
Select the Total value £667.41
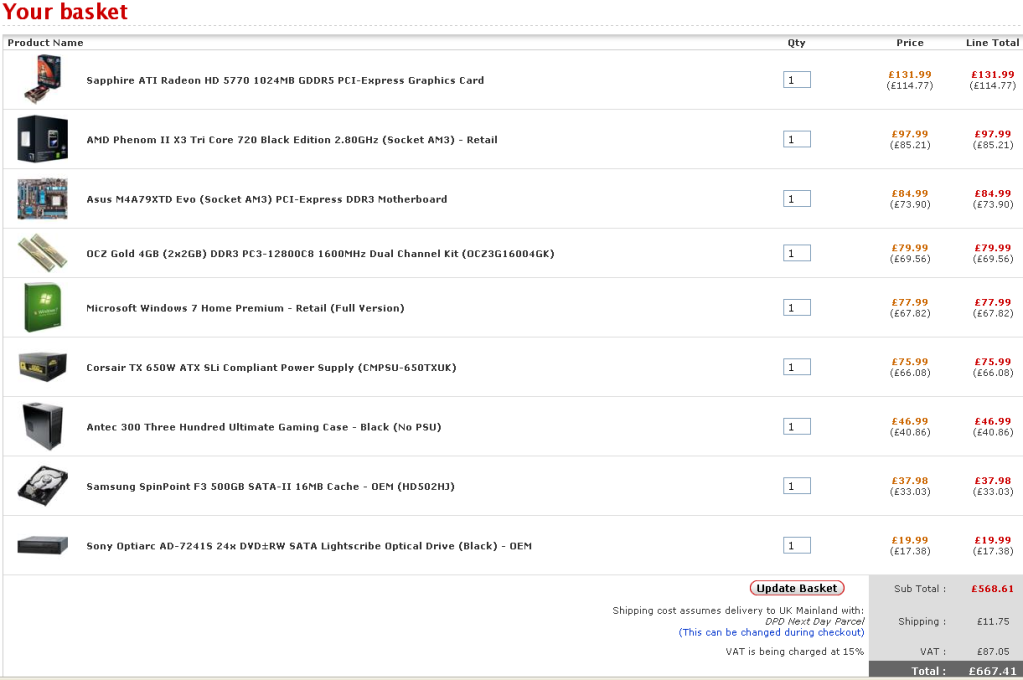point(992,671)
